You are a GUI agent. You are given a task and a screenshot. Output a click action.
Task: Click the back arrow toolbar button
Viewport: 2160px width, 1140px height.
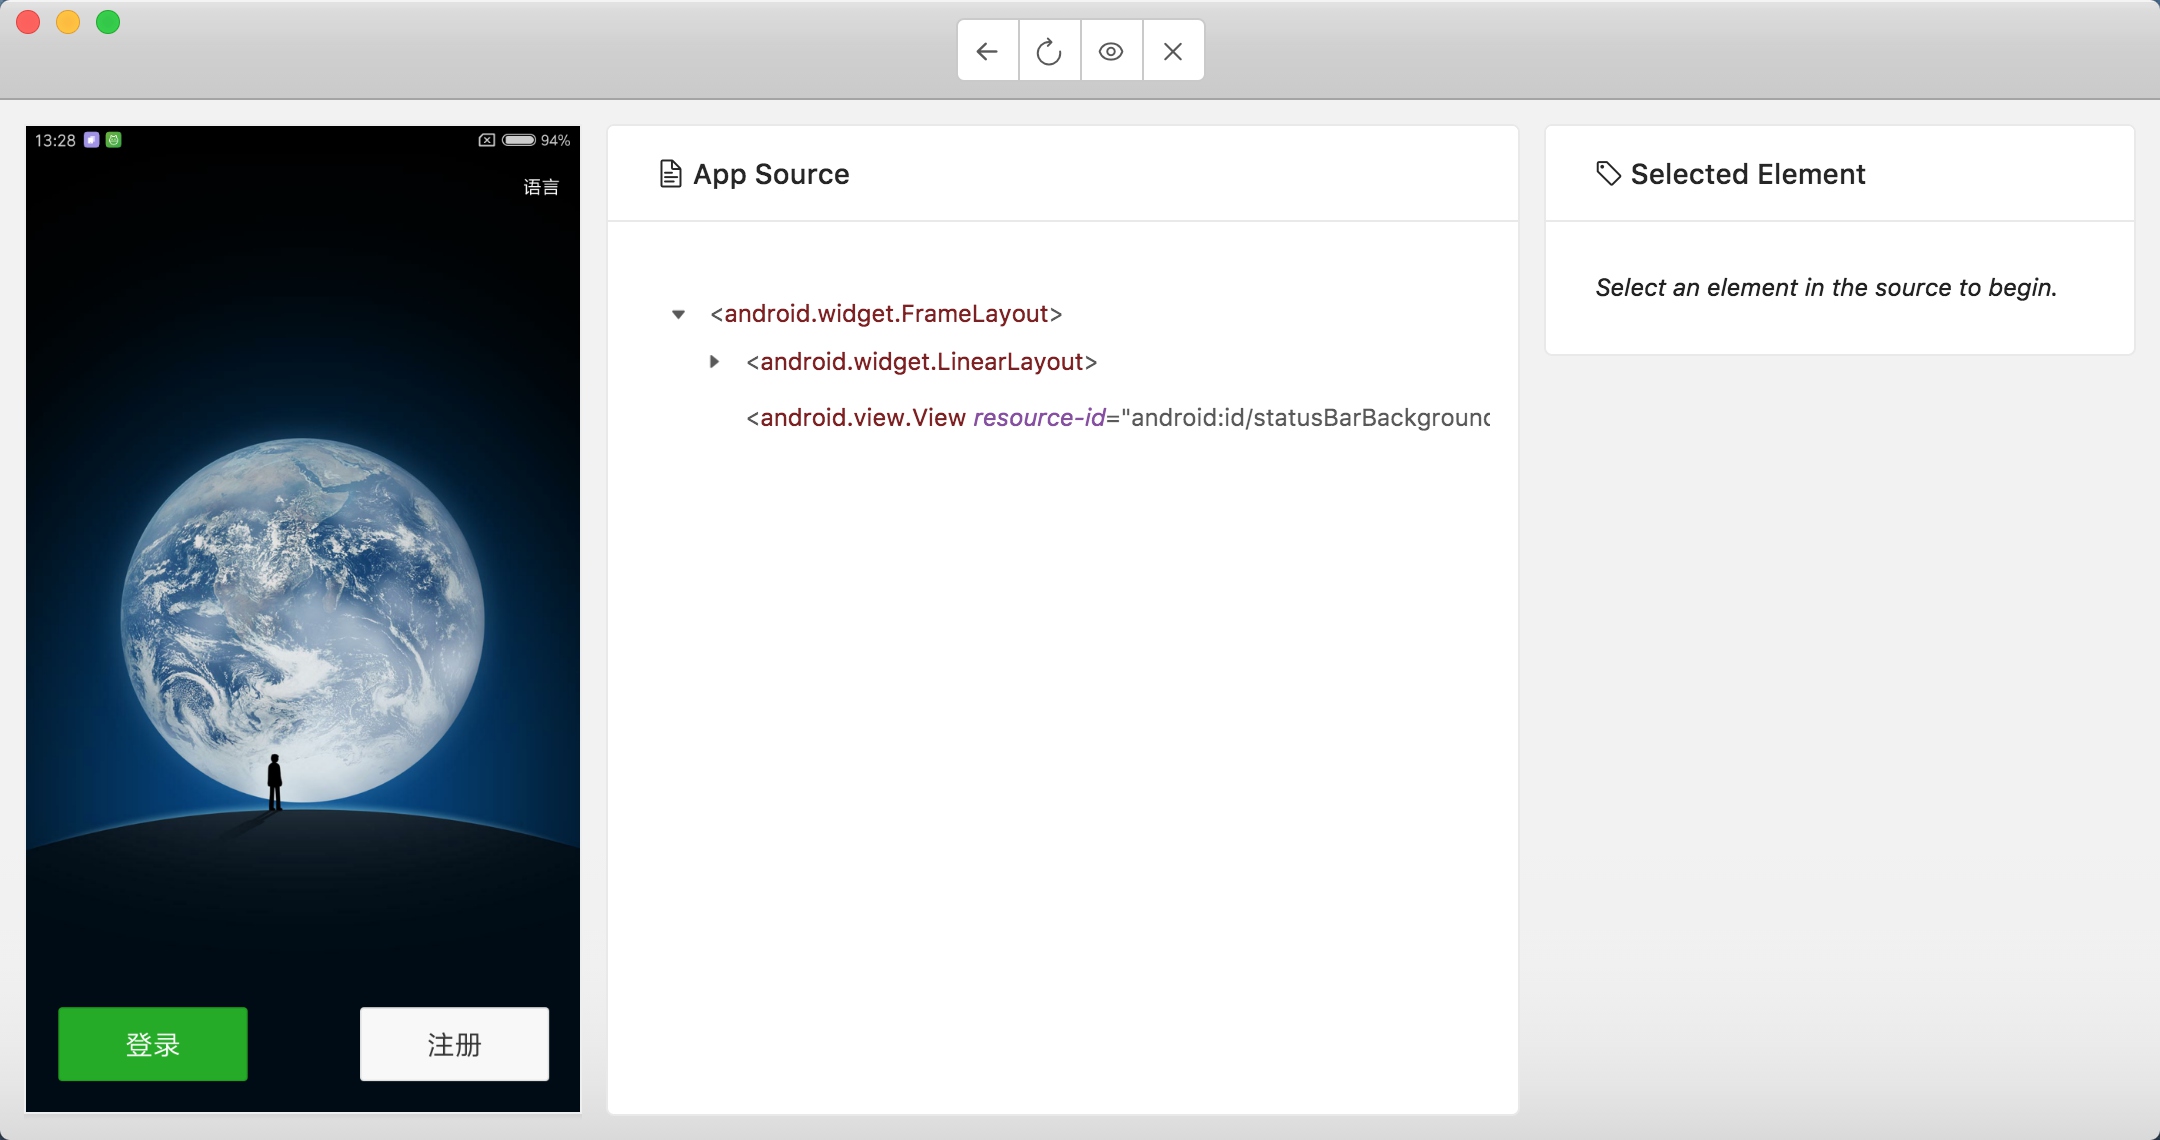click(x=987, y=51)
